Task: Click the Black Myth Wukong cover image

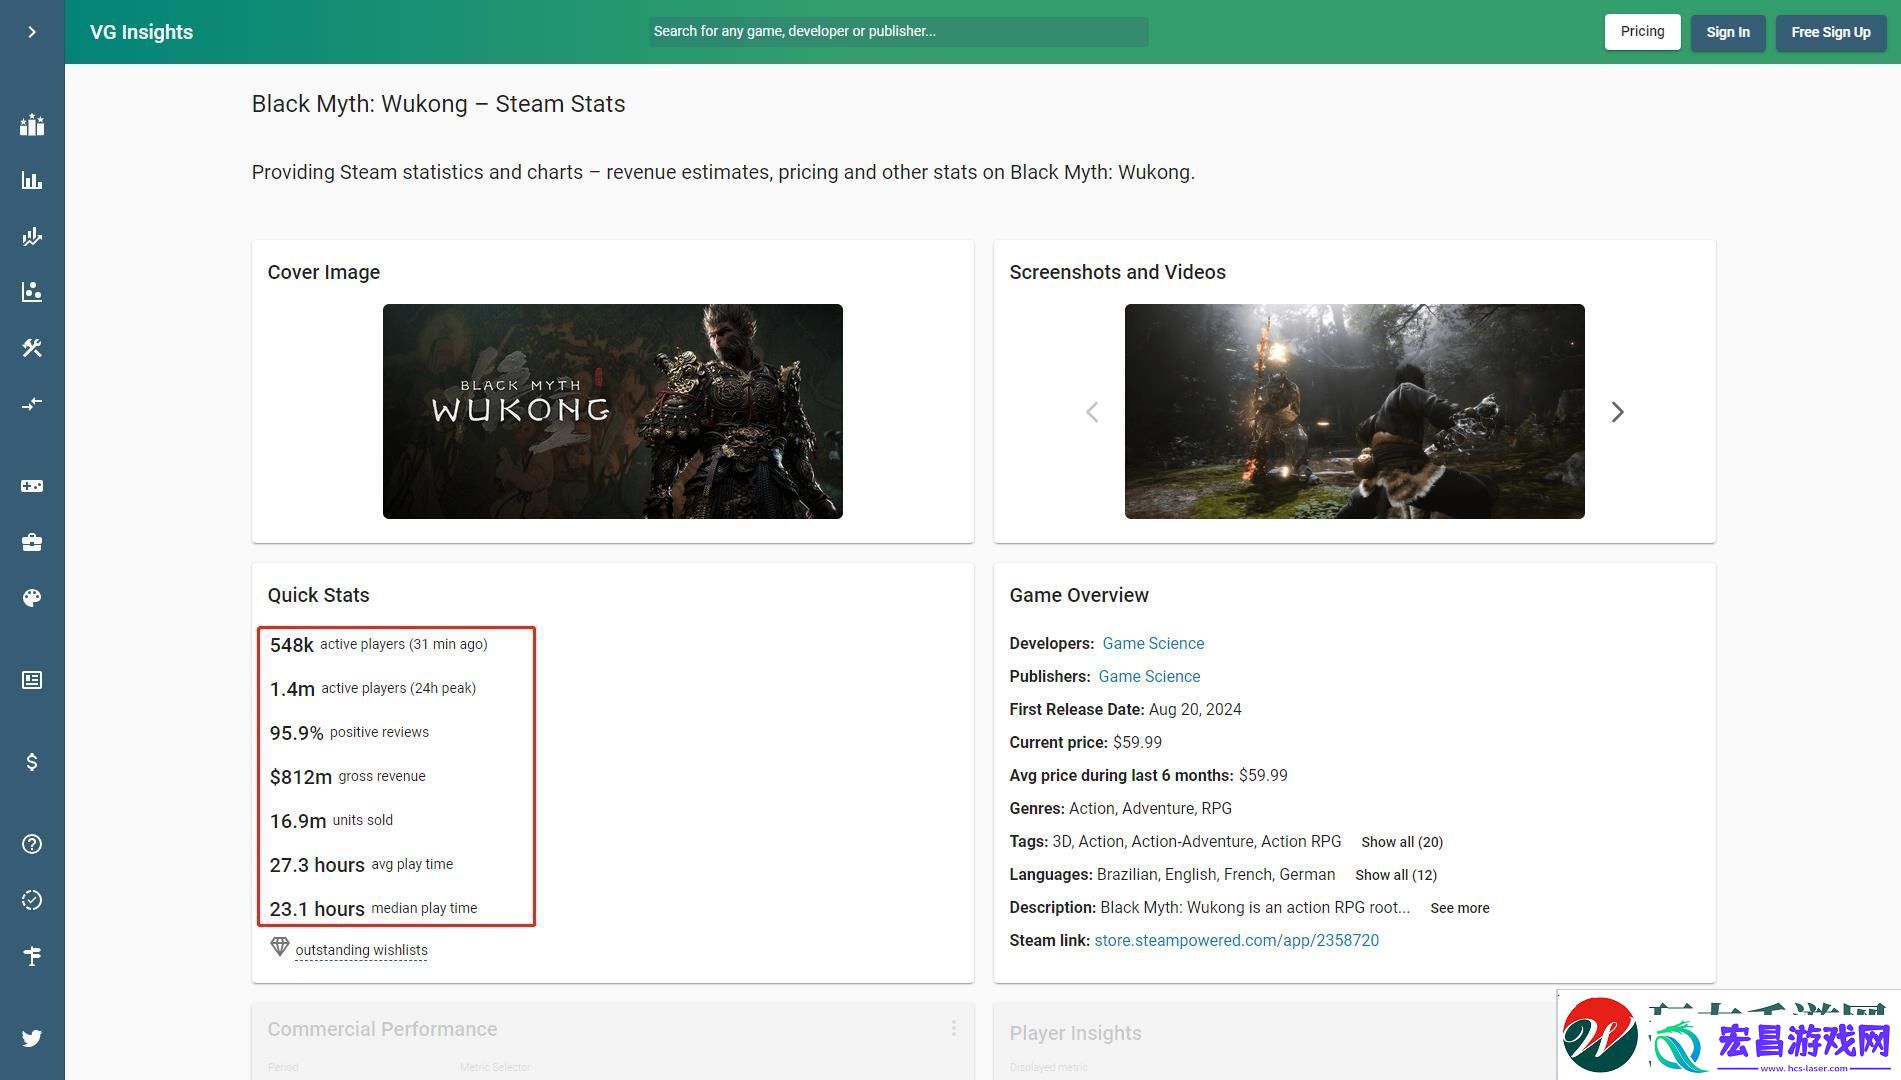Action: [612, 411]
